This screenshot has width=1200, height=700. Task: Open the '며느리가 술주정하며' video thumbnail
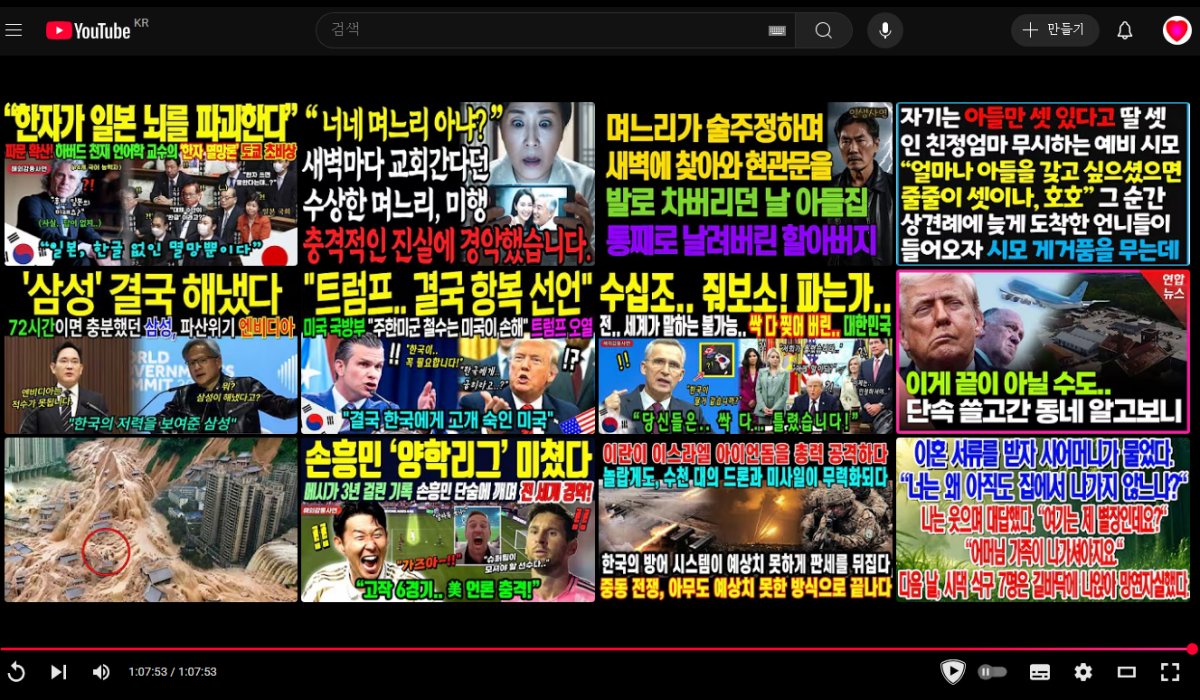click(x=745, y=183)
